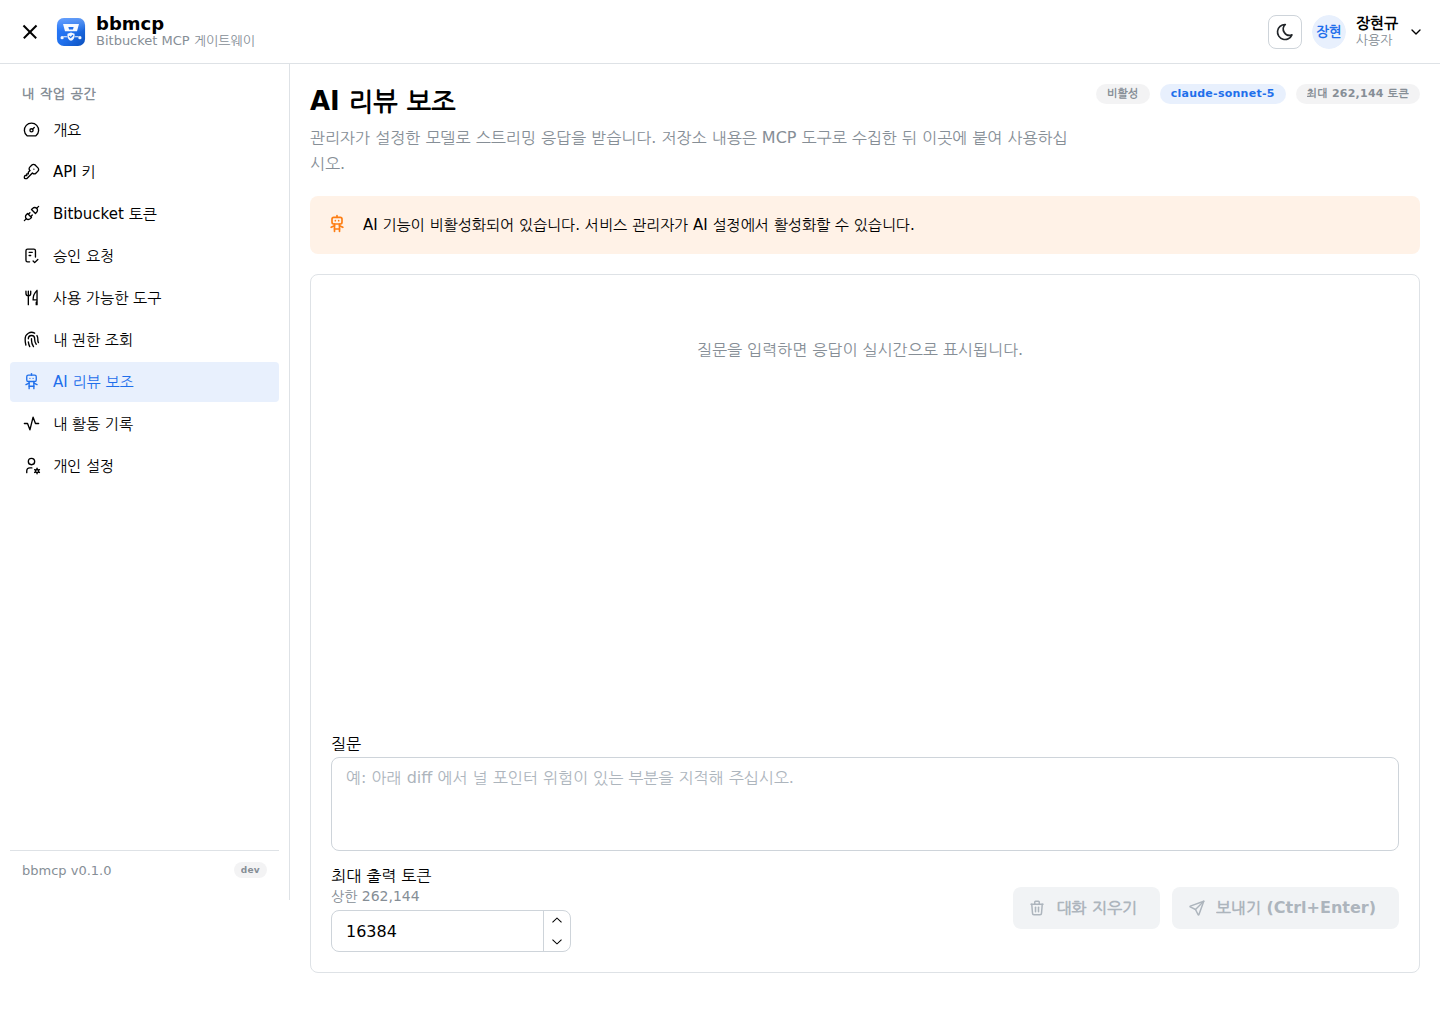
Task: Click the 내 작업 공간 section label
Action: [x=59, y=94]
